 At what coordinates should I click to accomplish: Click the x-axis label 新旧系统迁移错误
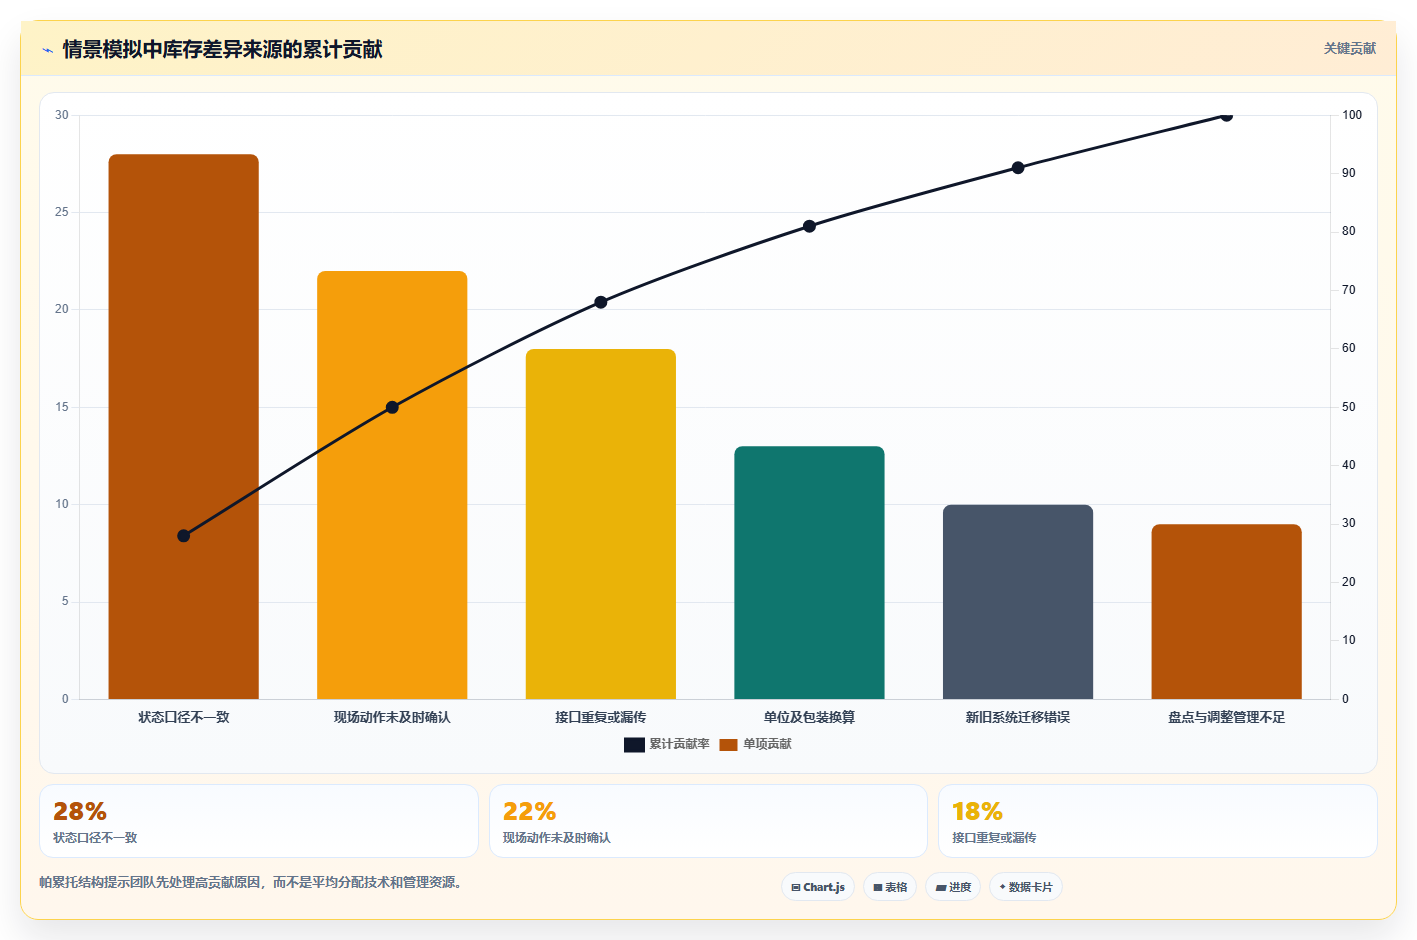[x=1018, y=717]
